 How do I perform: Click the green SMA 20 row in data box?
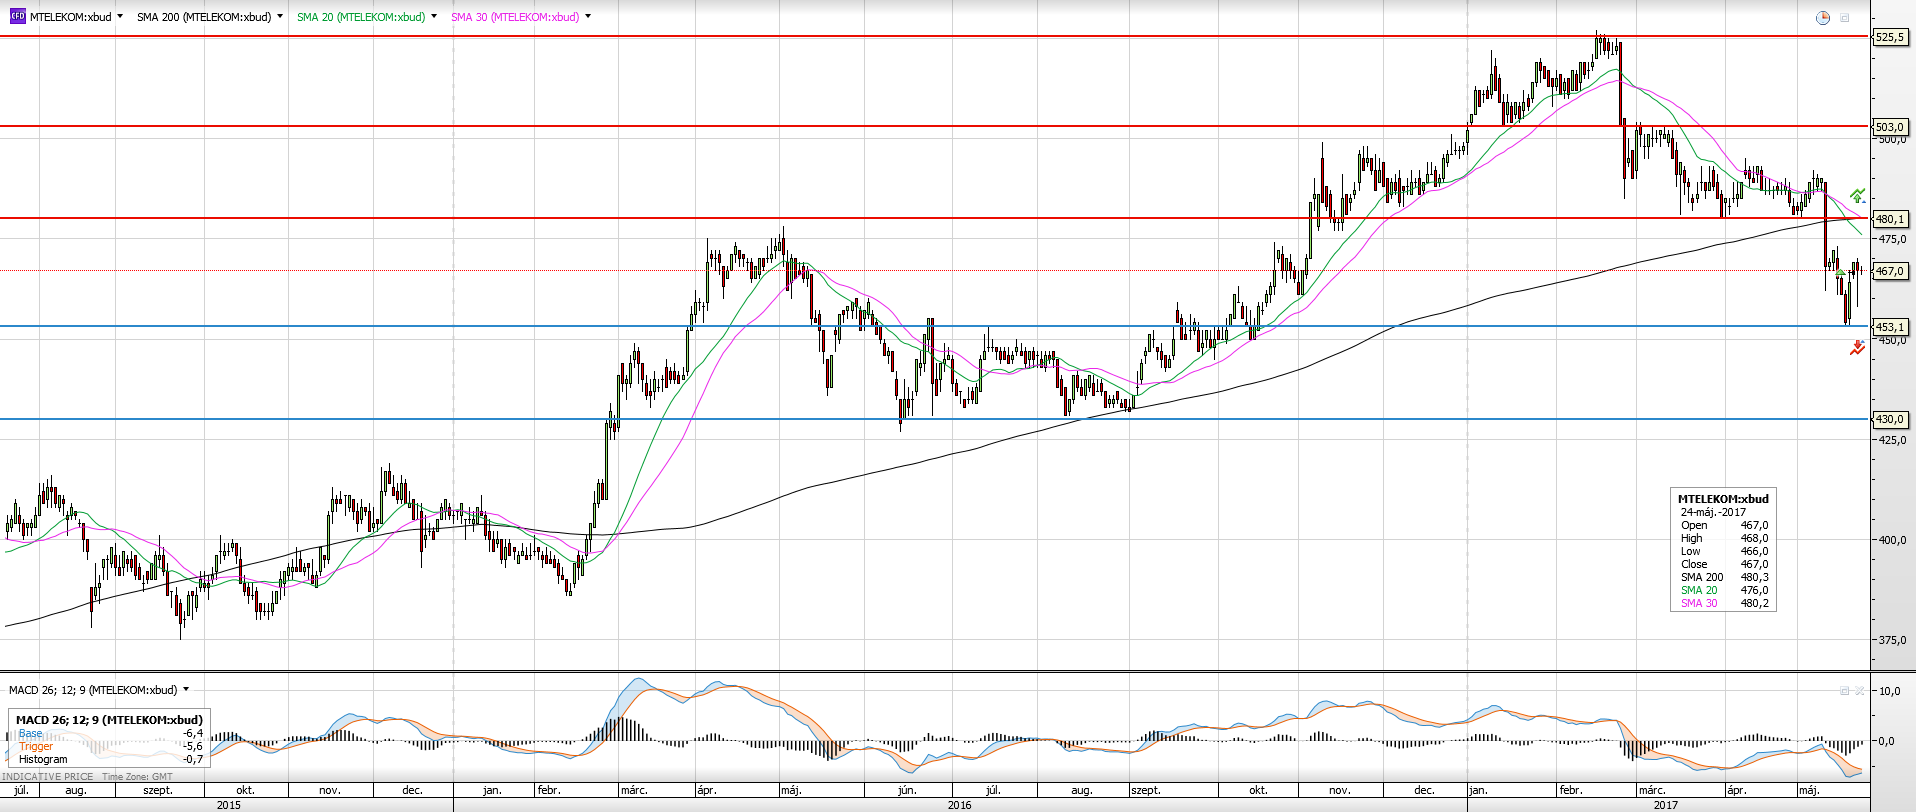tap(1724, 590)
